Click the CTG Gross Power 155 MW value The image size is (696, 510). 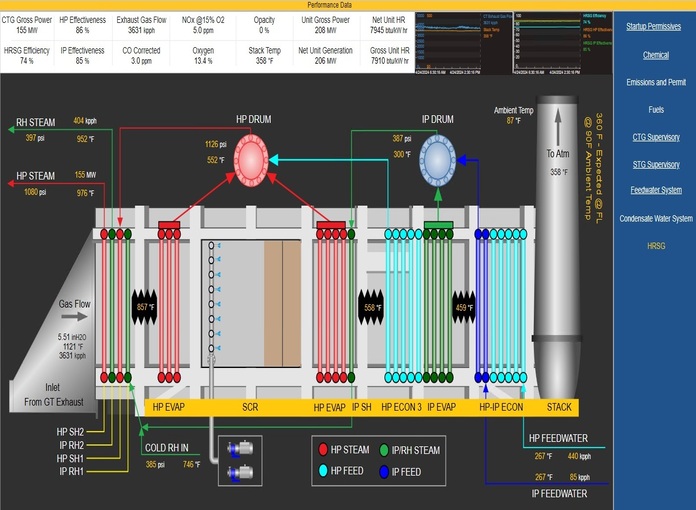click(27, 30)
